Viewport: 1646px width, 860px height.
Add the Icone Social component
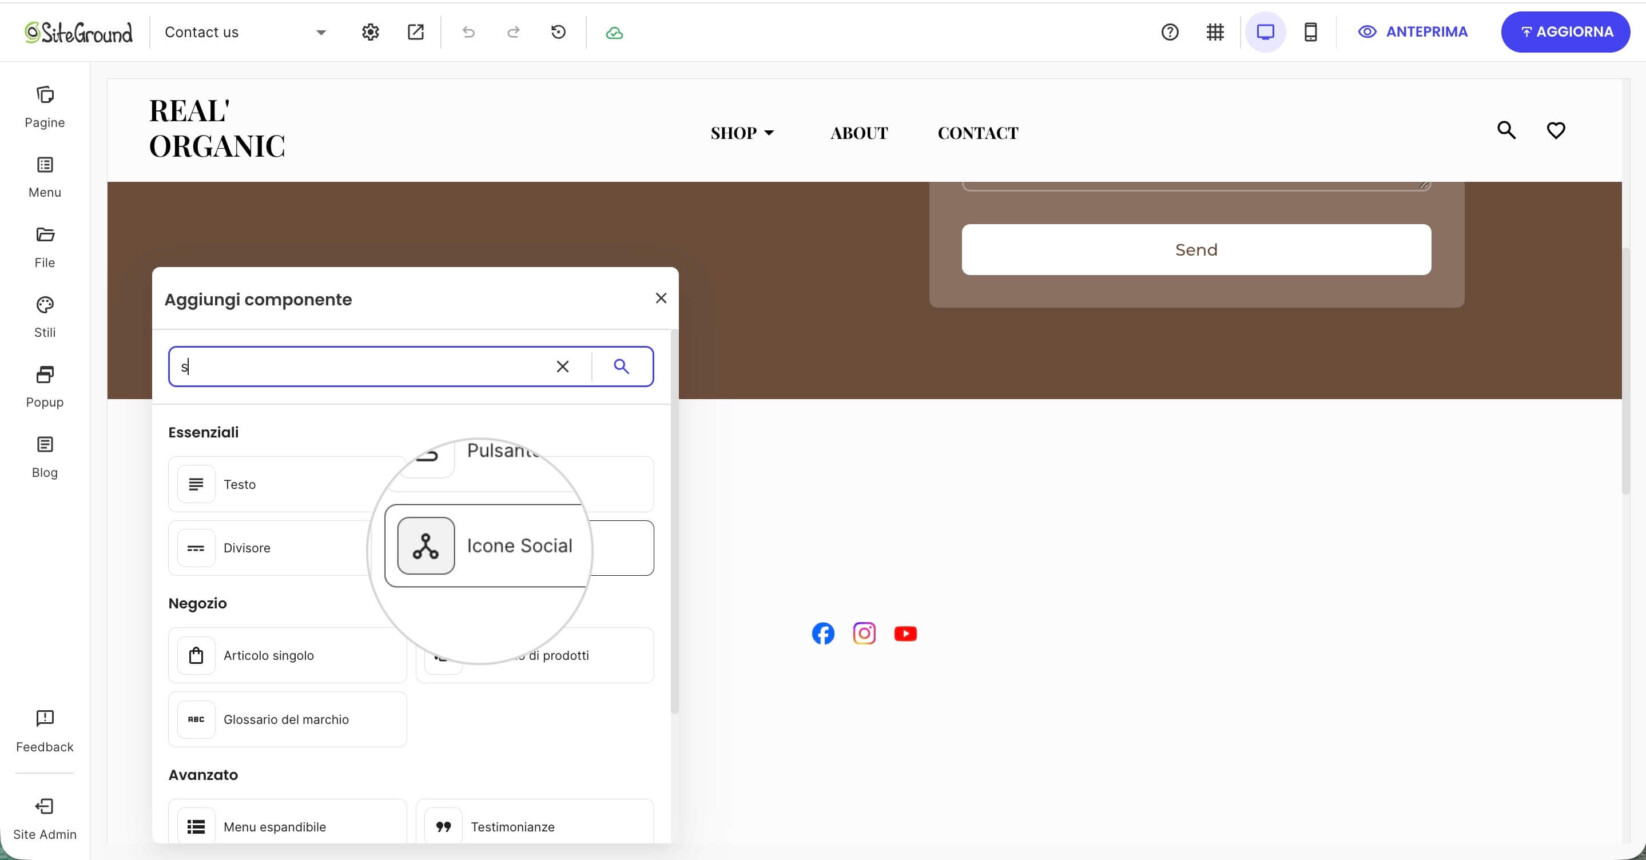click(x=519, y=546)
